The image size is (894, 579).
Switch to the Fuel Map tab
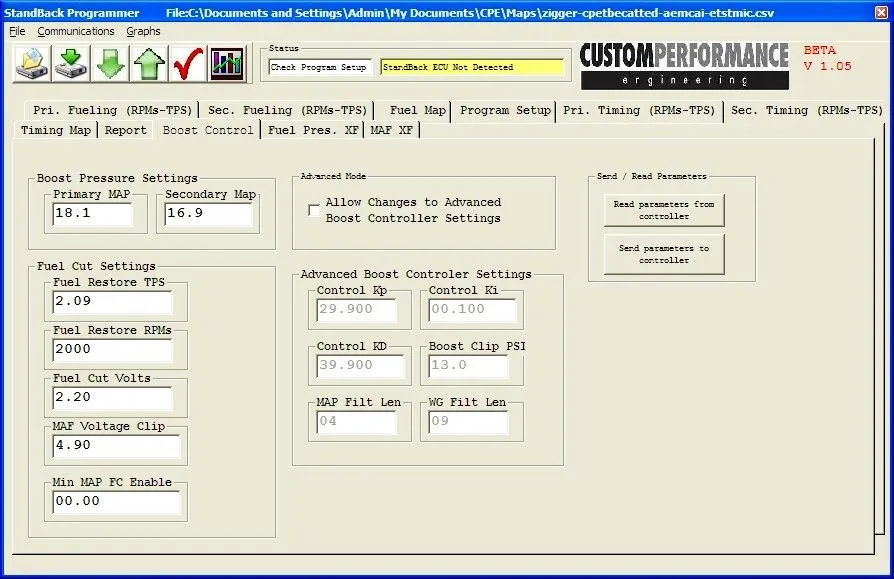pos(418,110)
